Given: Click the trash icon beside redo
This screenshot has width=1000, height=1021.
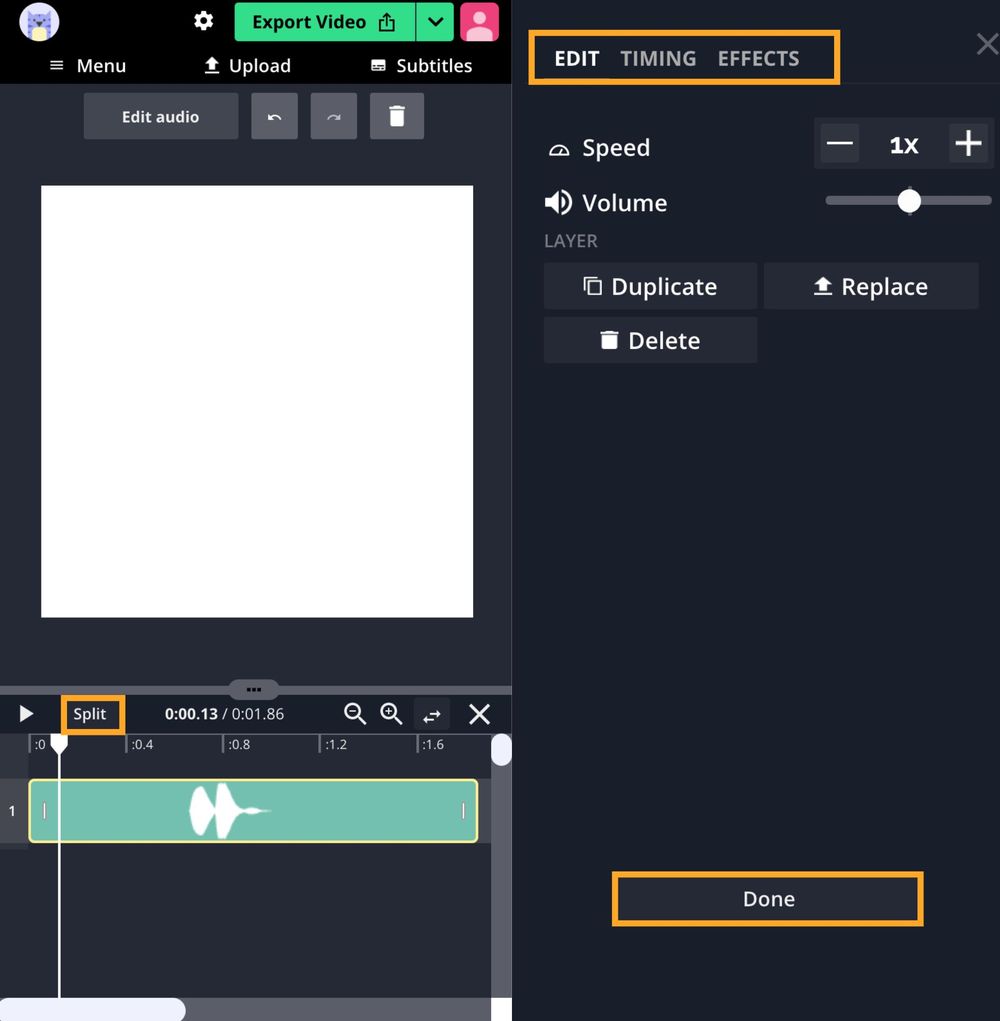Looking at the screenshot, I should [x=397, y=117].
